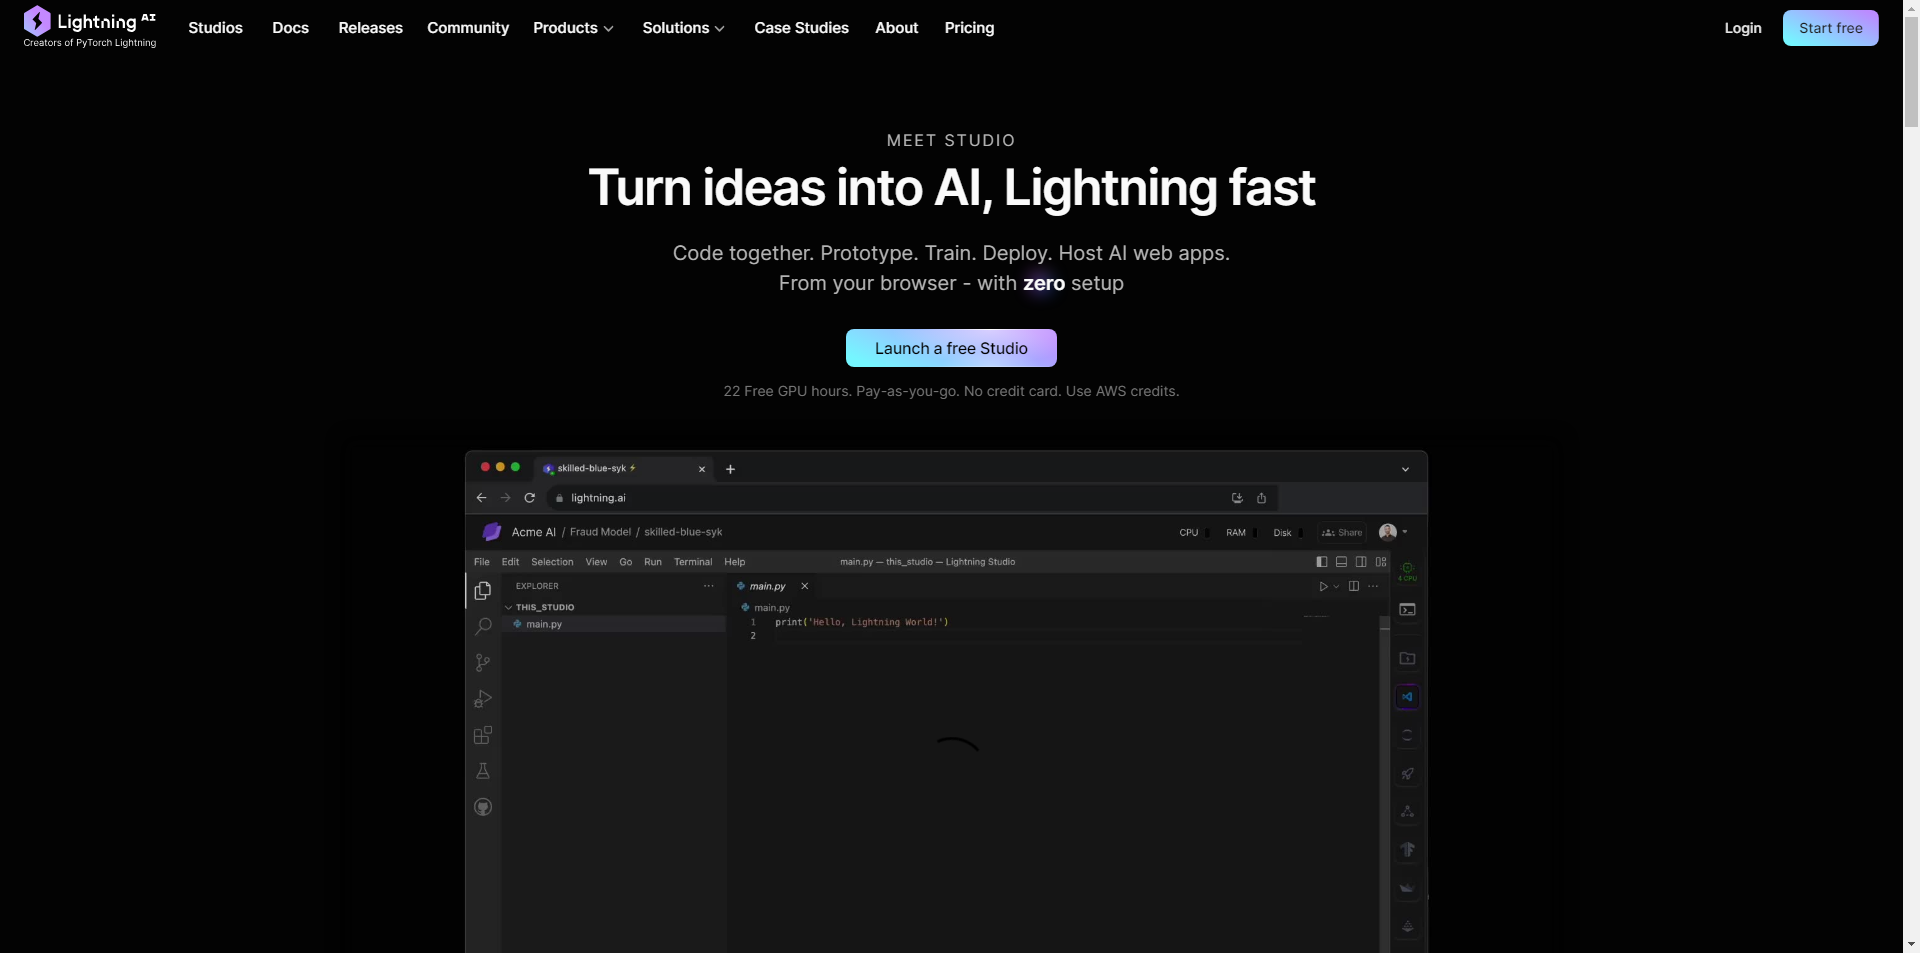Expand the Solutions dropdown menu
Image resolution: width=1920 pixels, height=953 pixels.
[683, 28]
